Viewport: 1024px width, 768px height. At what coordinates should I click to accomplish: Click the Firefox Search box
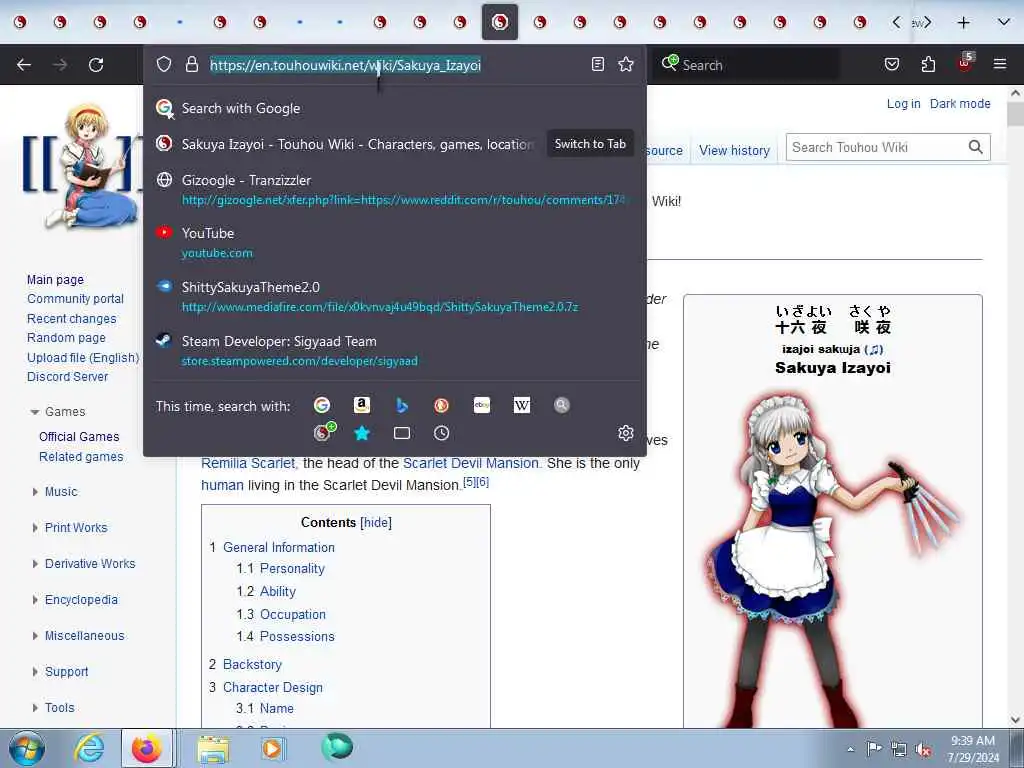pos(746,65)
